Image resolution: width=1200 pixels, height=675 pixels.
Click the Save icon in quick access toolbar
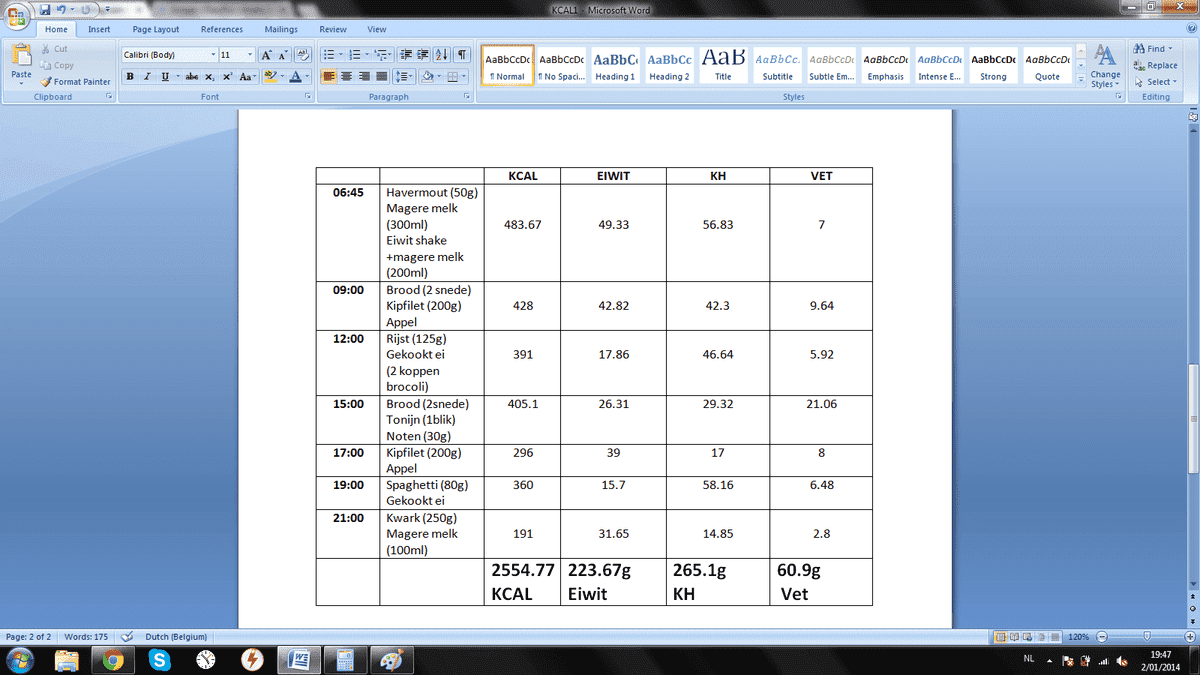[45, 11]
